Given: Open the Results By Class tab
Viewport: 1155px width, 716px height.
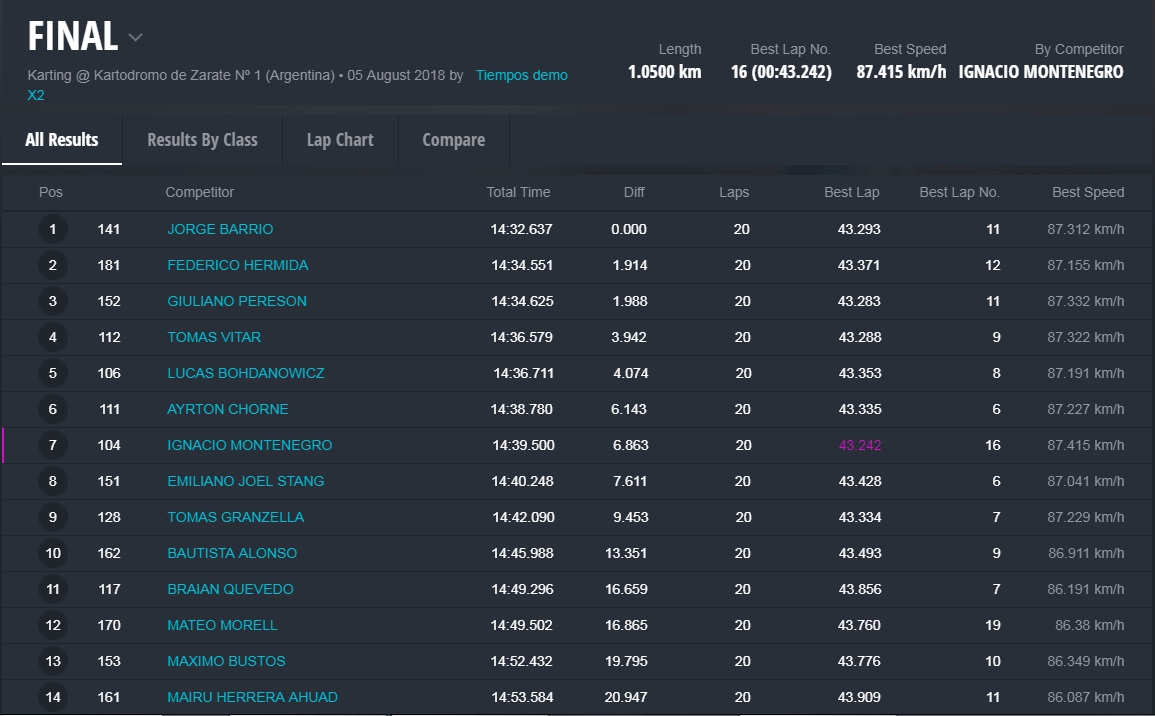Looking at the screenshot, I should coord(202,140).
